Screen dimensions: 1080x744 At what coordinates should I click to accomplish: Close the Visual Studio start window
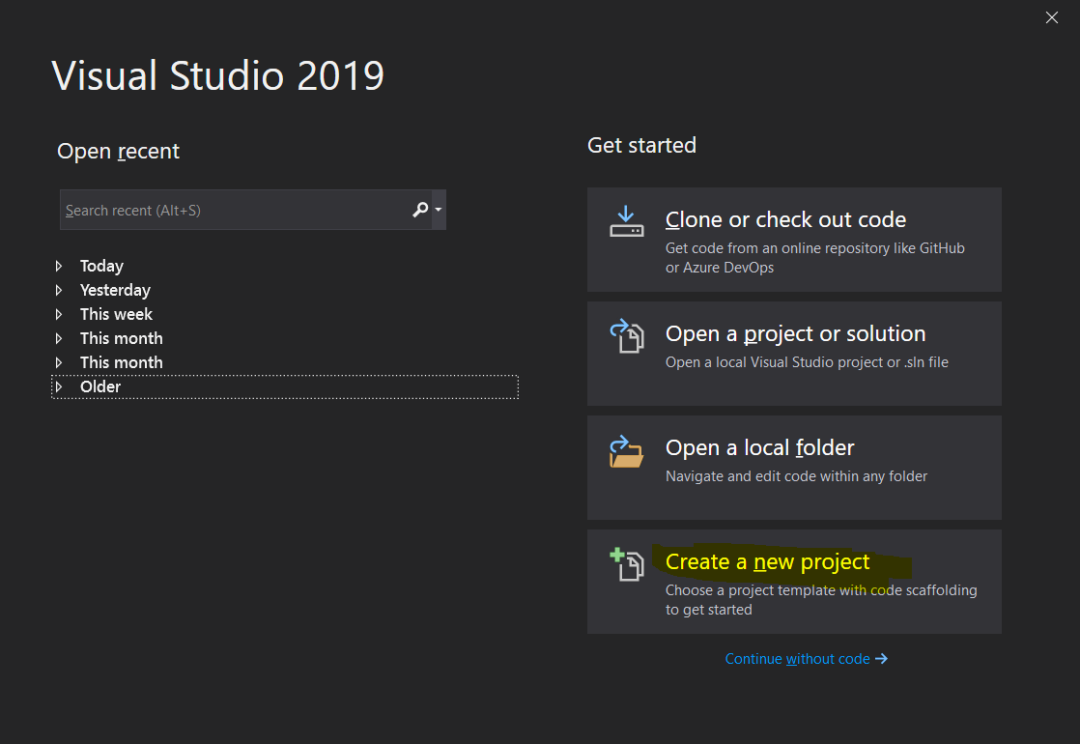(1051, 18)
